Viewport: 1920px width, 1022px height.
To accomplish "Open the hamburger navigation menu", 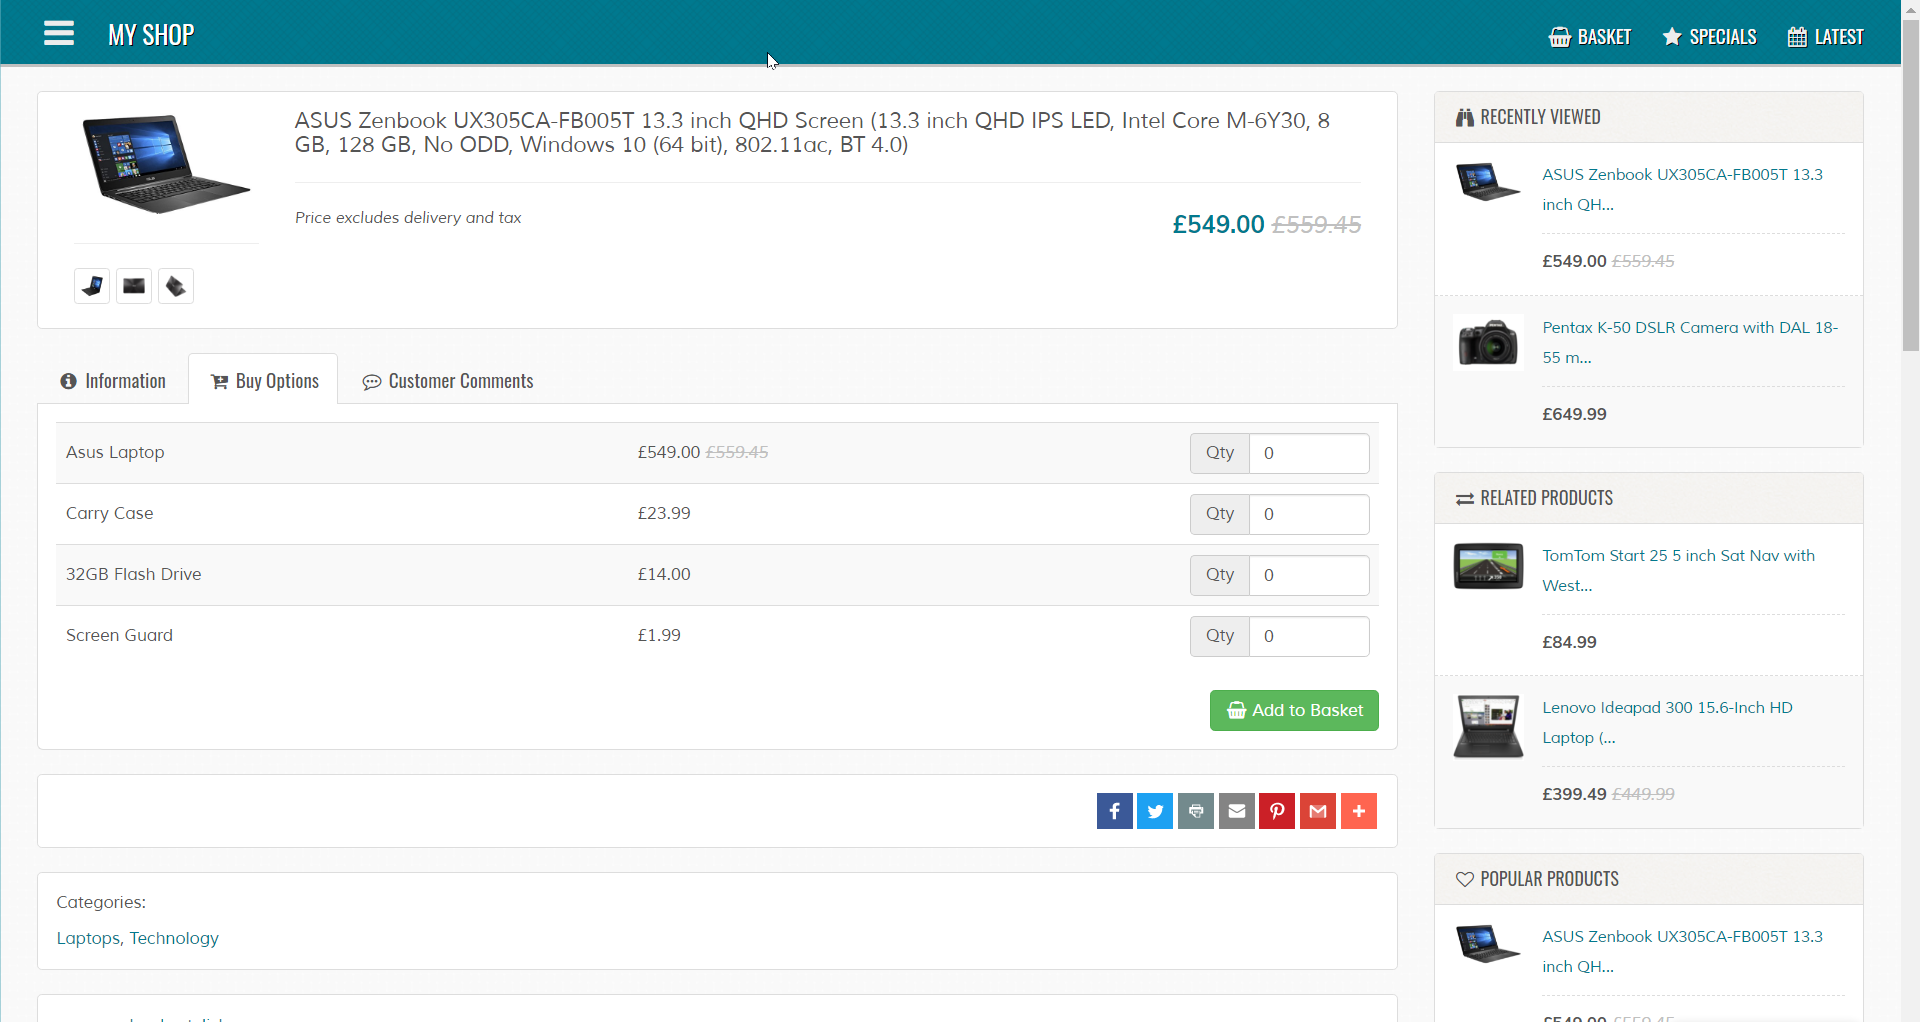I will pyautogui.click(x=59, y=34).
